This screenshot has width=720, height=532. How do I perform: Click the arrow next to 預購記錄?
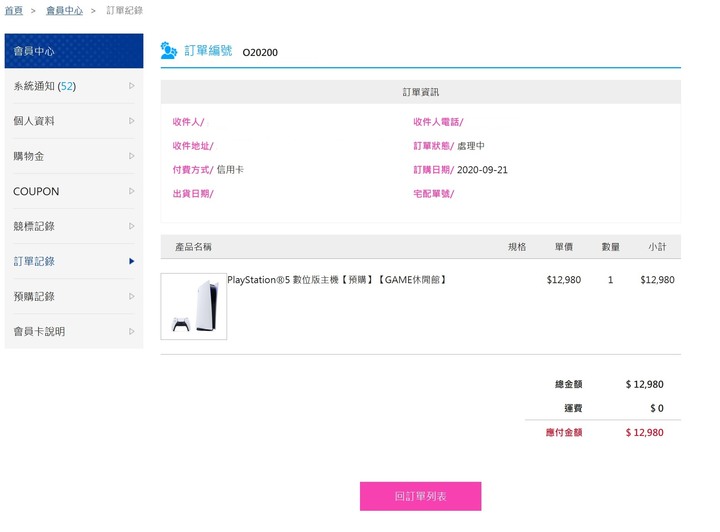(x=132, y=296)
